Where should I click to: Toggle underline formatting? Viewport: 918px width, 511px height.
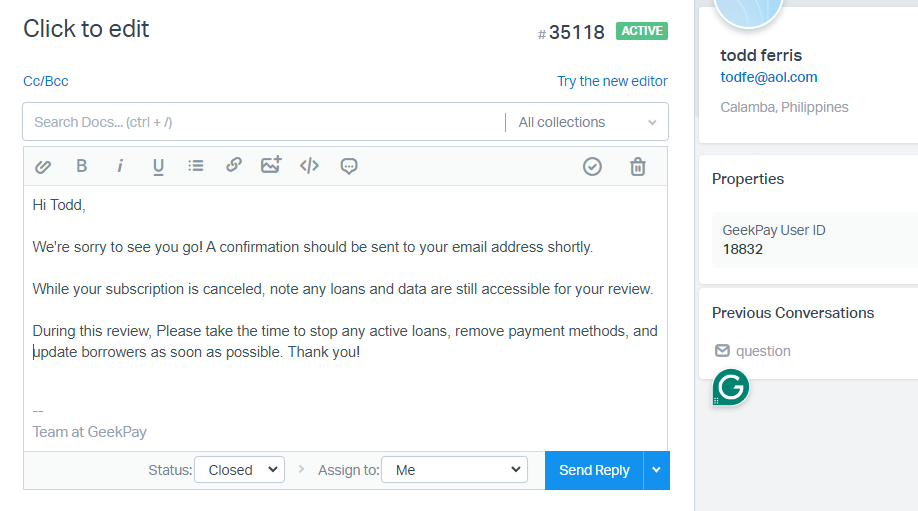pyautogui.click(x=158, y=167)
